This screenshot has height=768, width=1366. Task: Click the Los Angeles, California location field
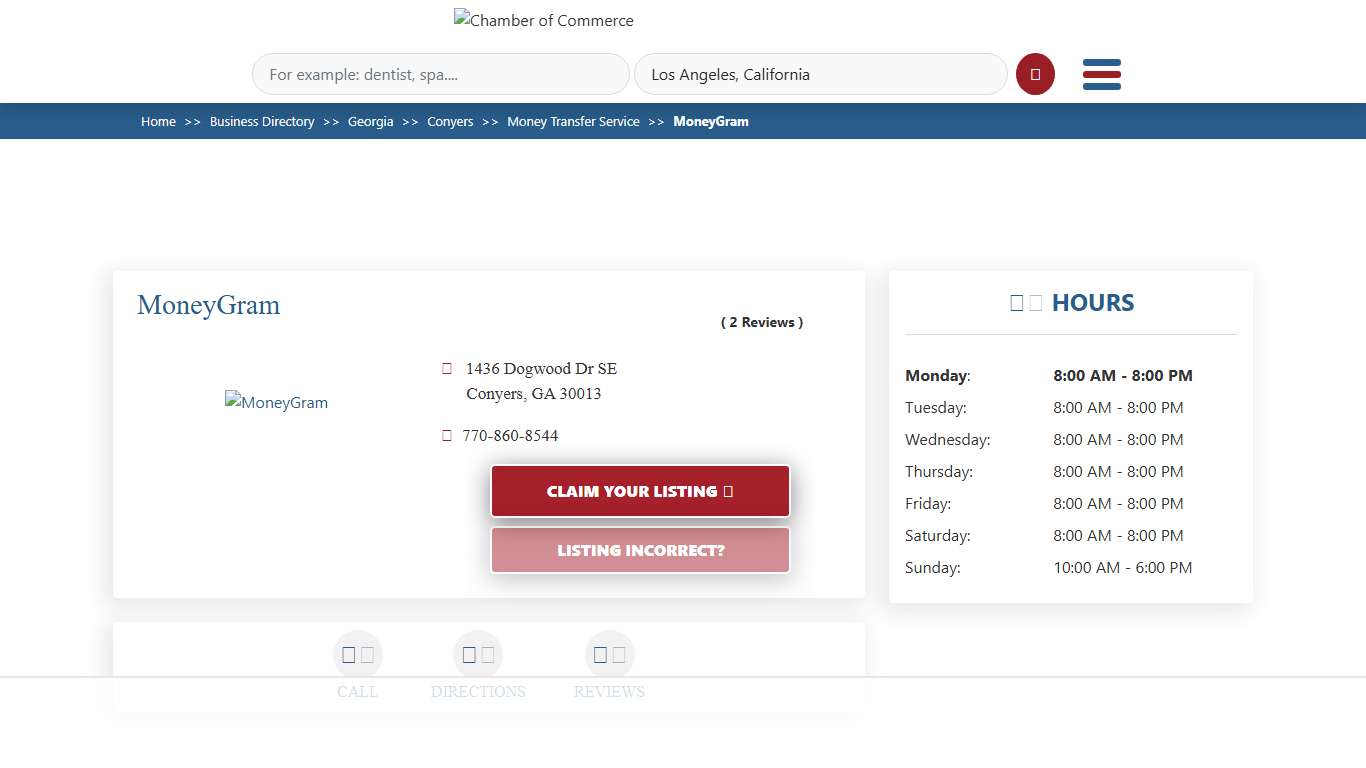tap(820, 74)
